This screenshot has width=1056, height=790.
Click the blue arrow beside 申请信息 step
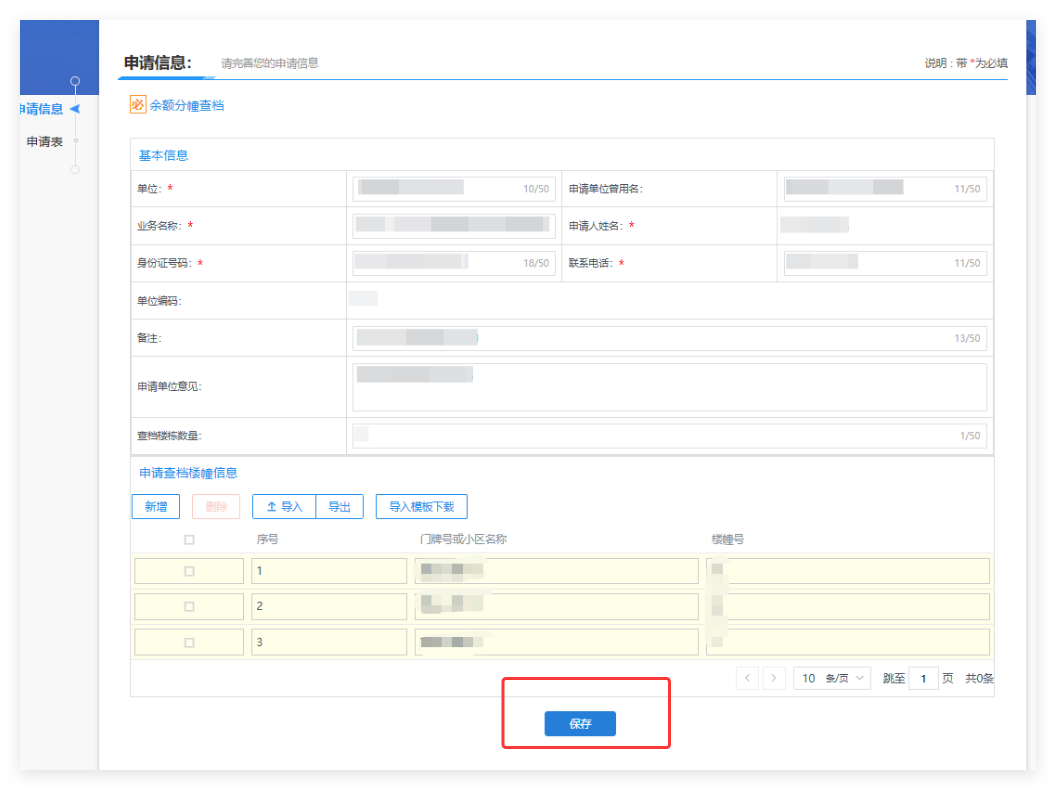pos(75,109)
